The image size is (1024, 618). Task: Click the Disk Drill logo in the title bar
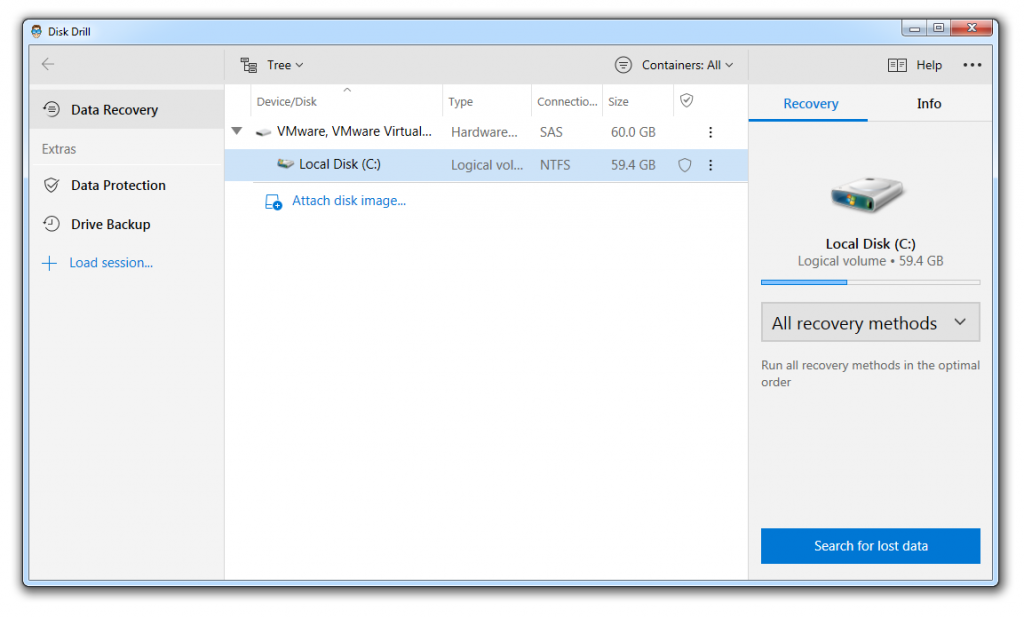coord(36,30)
